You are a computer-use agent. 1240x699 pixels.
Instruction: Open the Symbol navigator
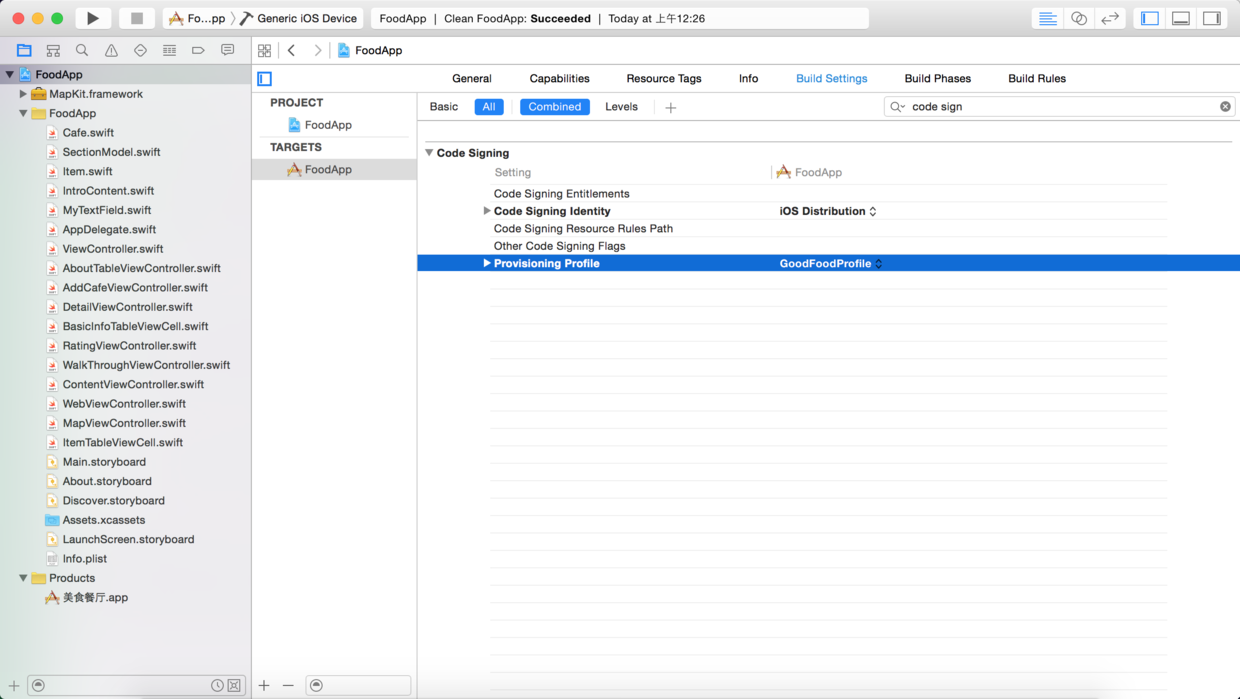tap(53, 50)
